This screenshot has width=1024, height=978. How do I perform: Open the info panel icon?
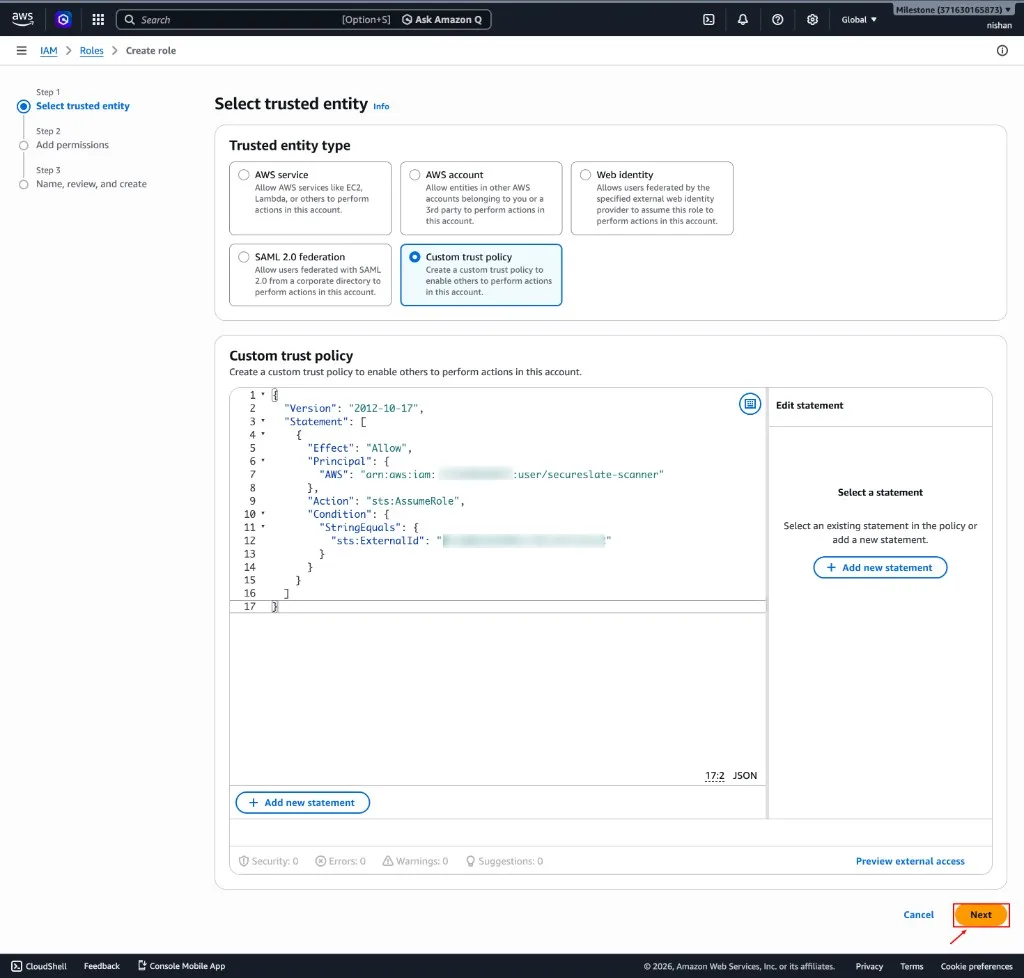click(x=1002, y=50)
